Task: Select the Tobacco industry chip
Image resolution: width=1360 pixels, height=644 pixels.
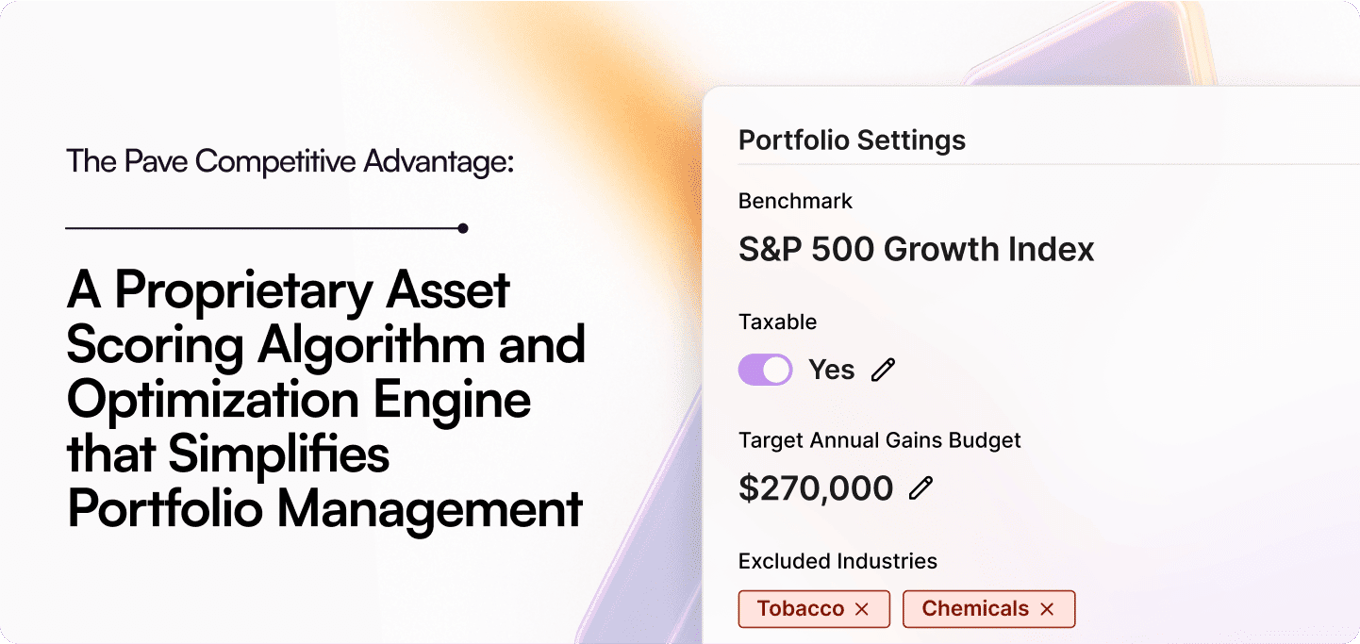Action: pos(814,609)
